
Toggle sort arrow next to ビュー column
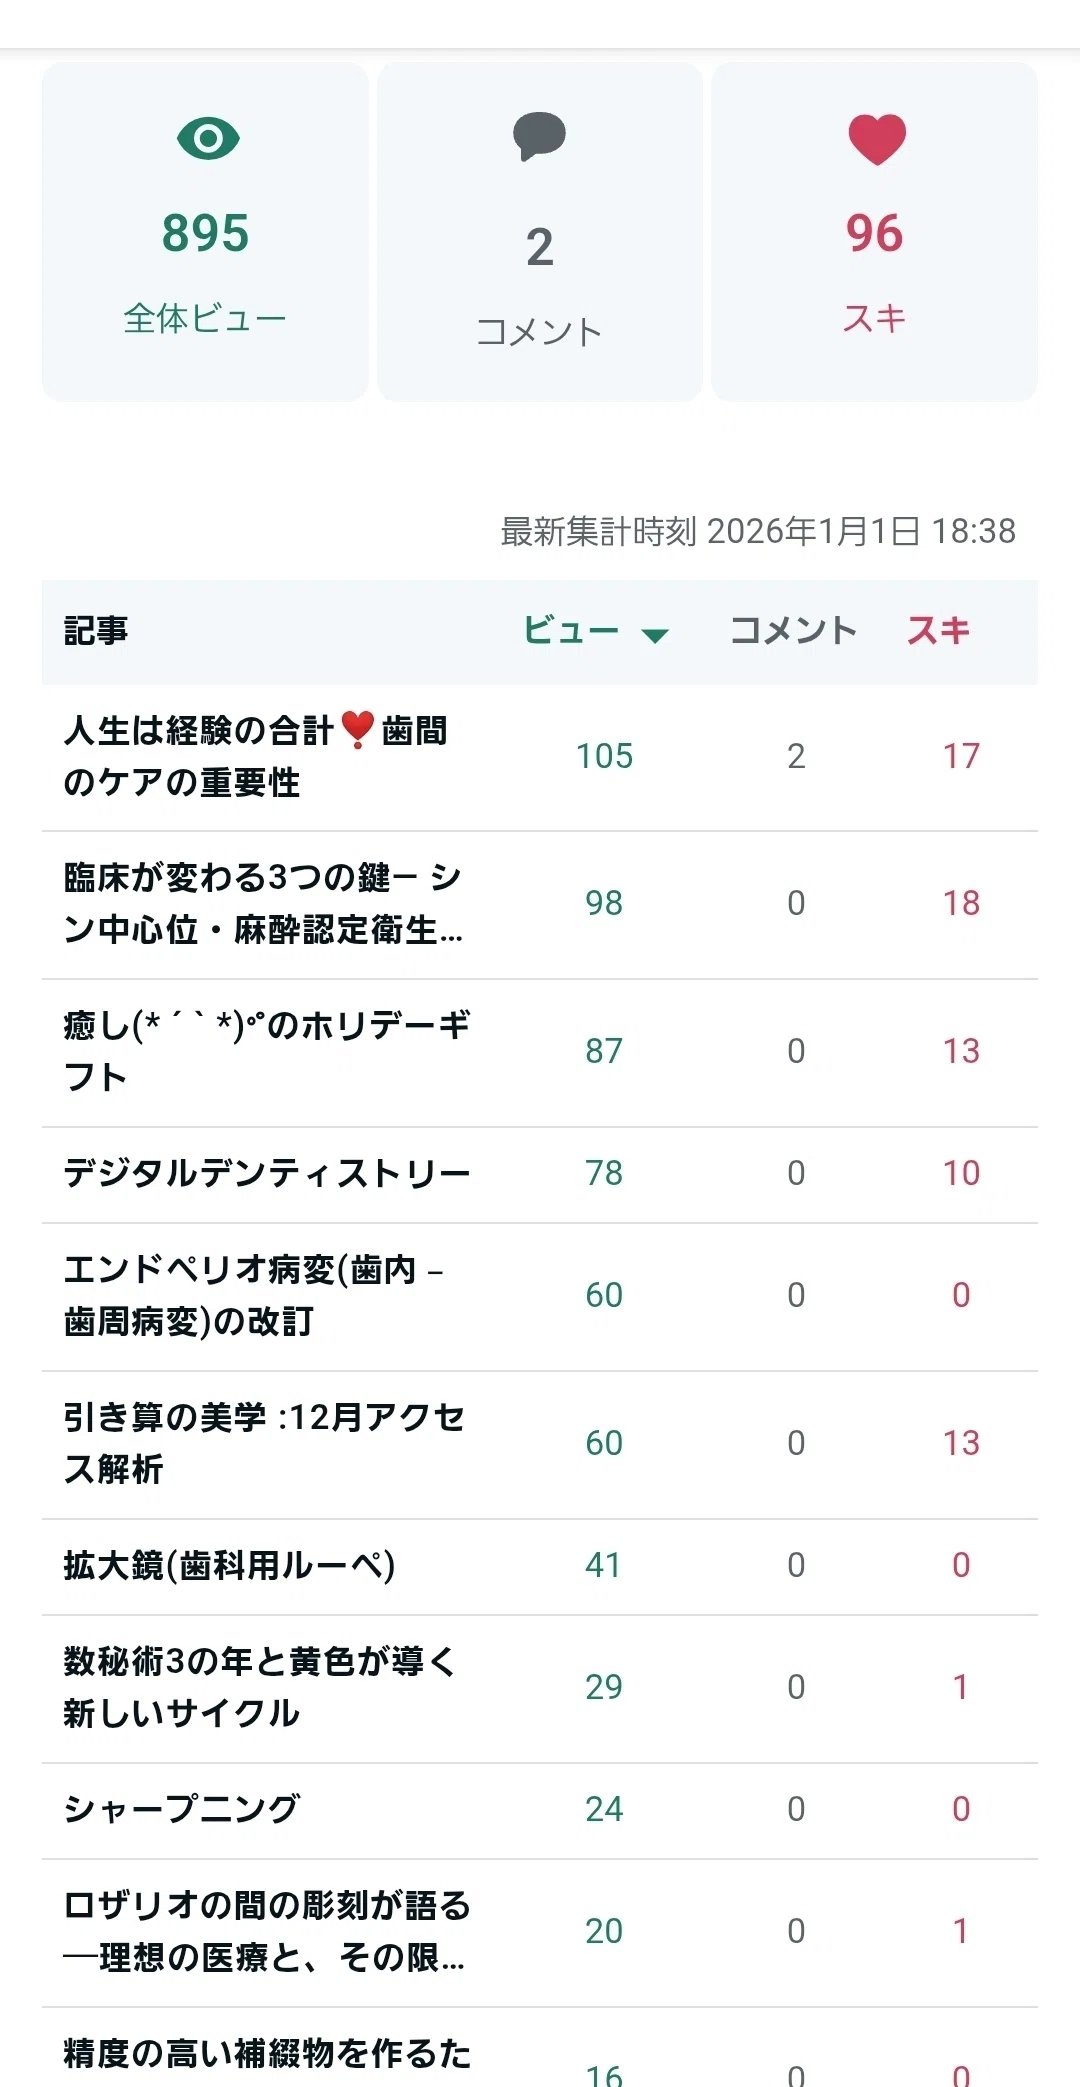[655, 635]
